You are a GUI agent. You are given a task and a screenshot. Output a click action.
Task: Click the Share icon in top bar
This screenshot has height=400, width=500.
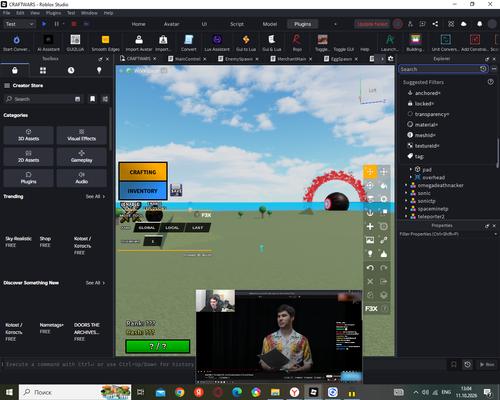coord(435,24)
